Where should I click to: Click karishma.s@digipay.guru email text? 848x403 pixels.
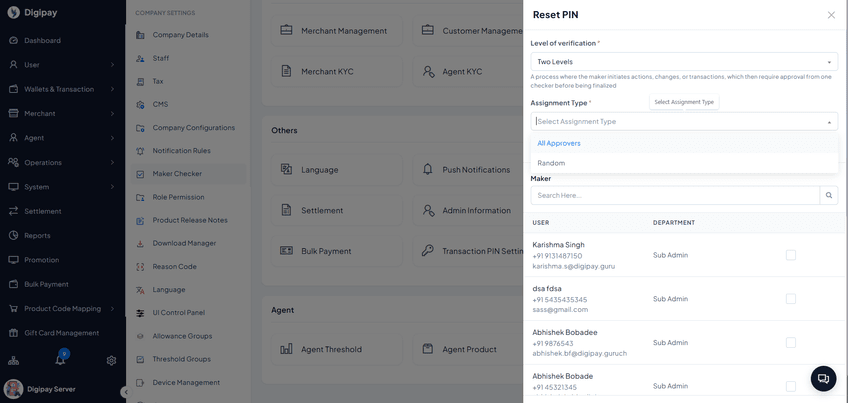(574, 266)
